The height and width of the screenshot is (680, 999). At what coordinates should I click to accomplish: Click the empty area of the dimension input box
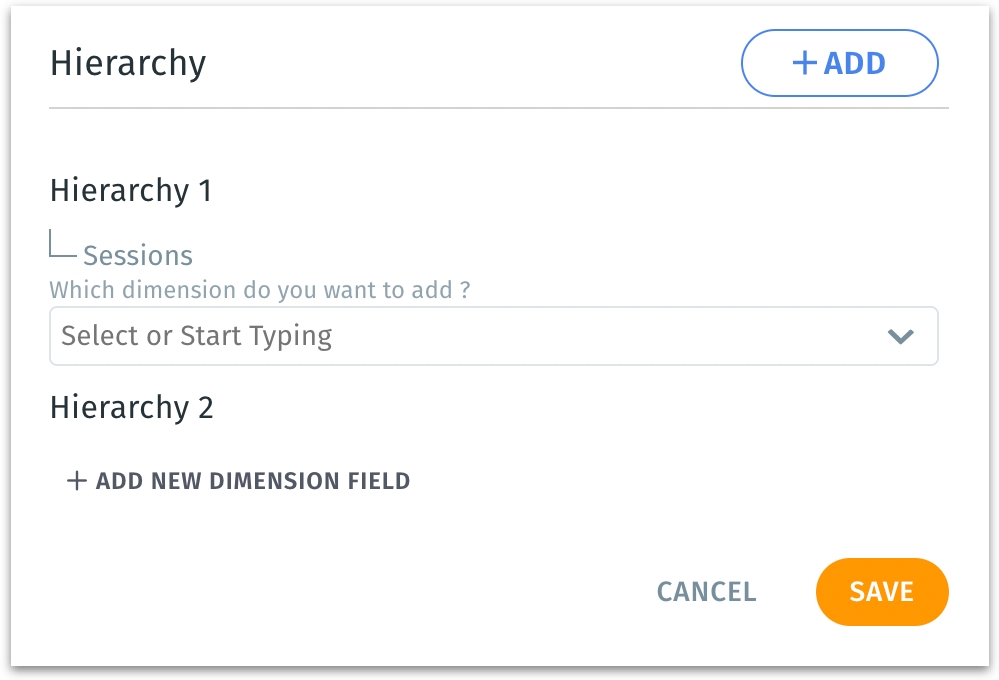tap(600, 336)
